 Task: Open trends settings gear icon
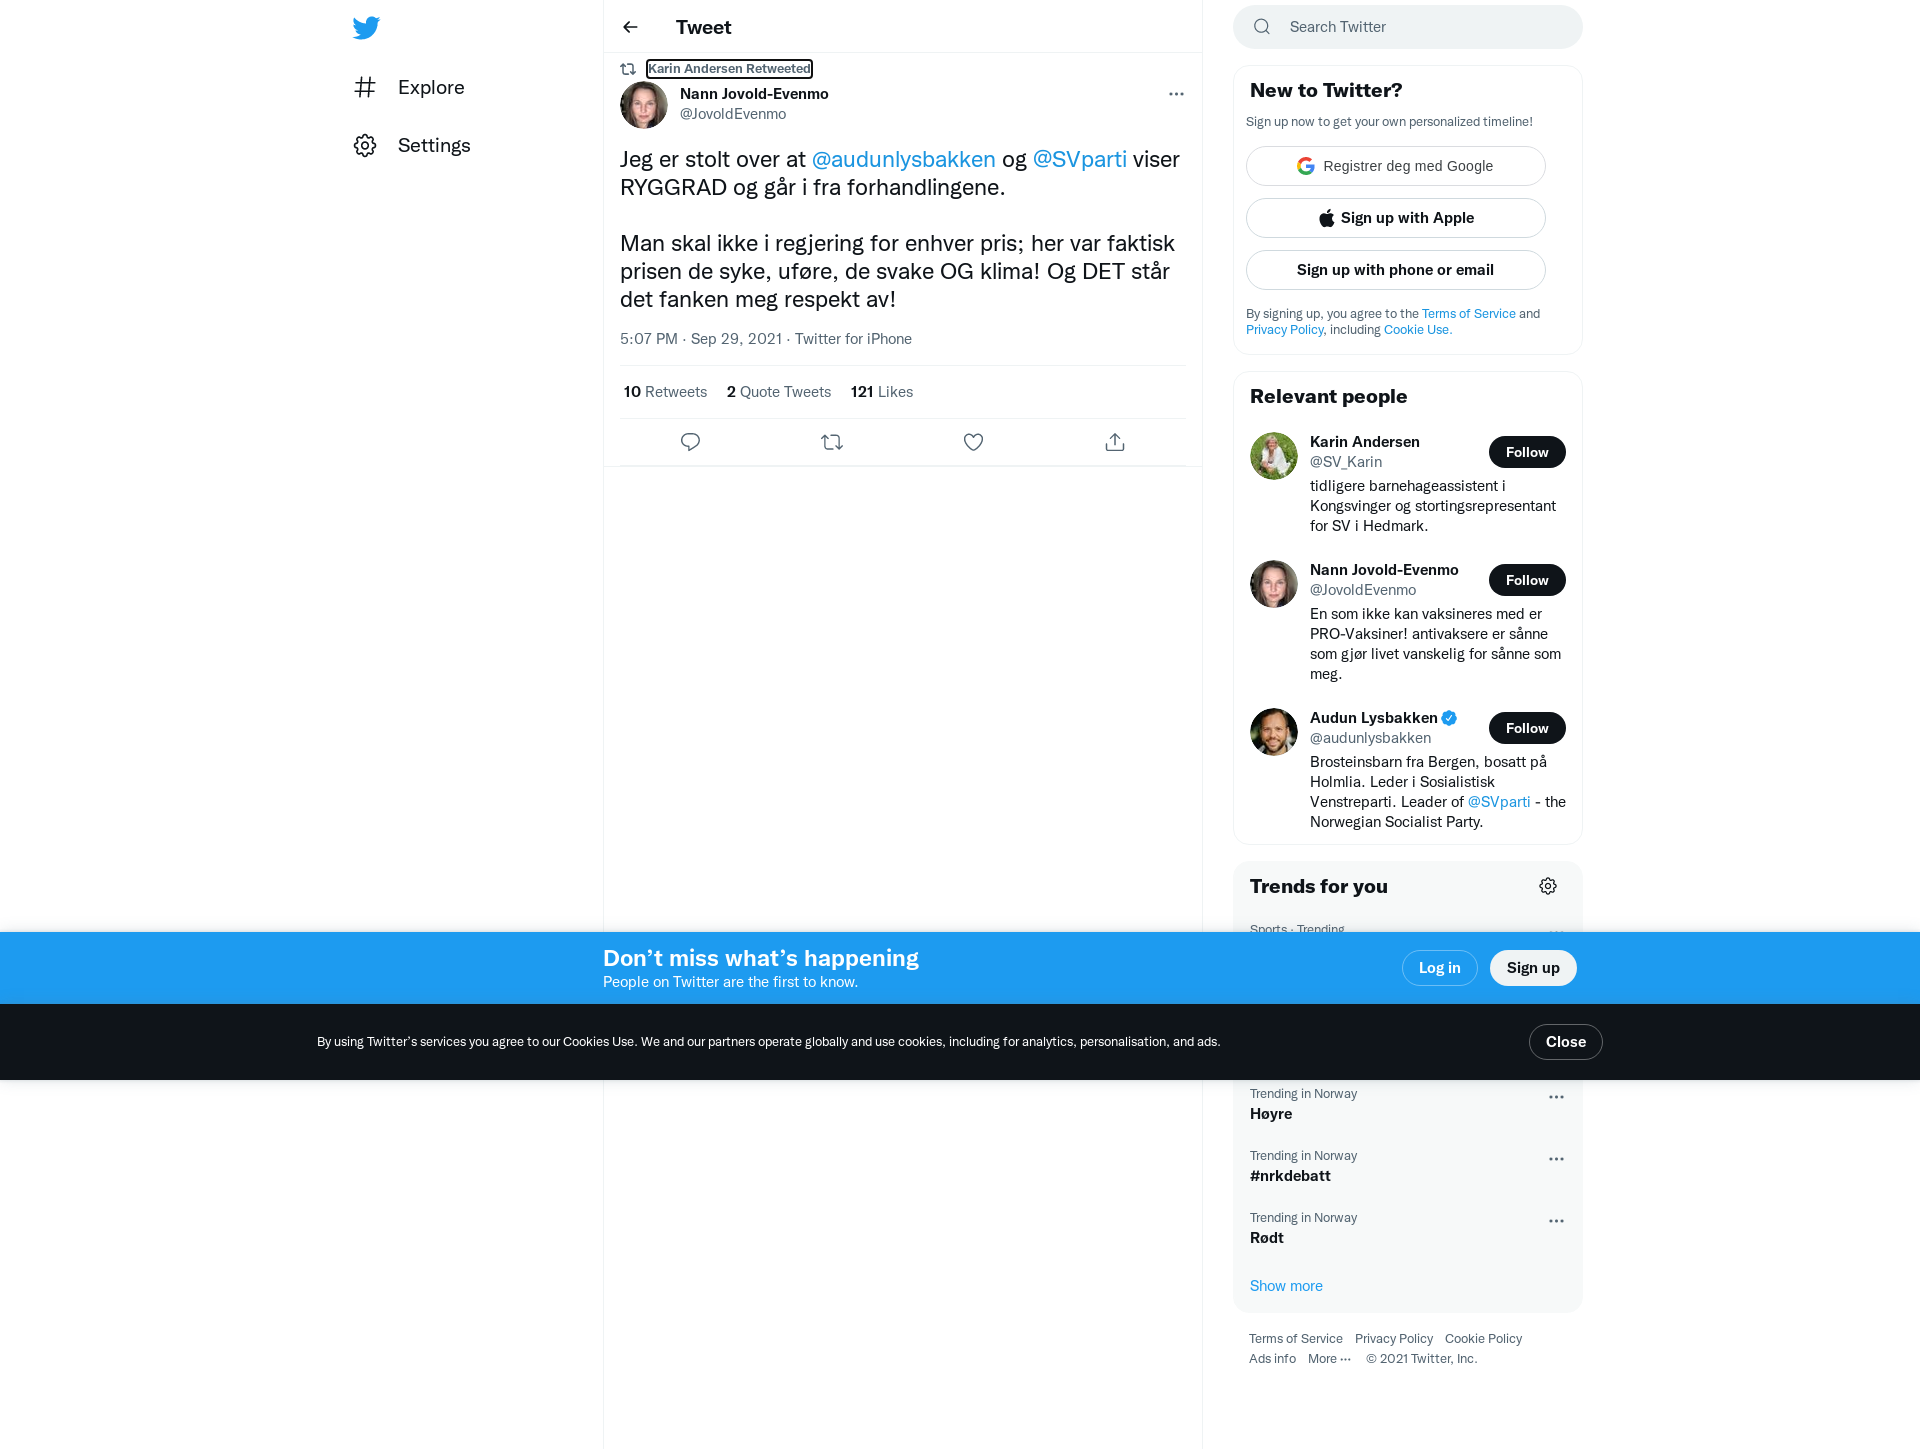1548,886
